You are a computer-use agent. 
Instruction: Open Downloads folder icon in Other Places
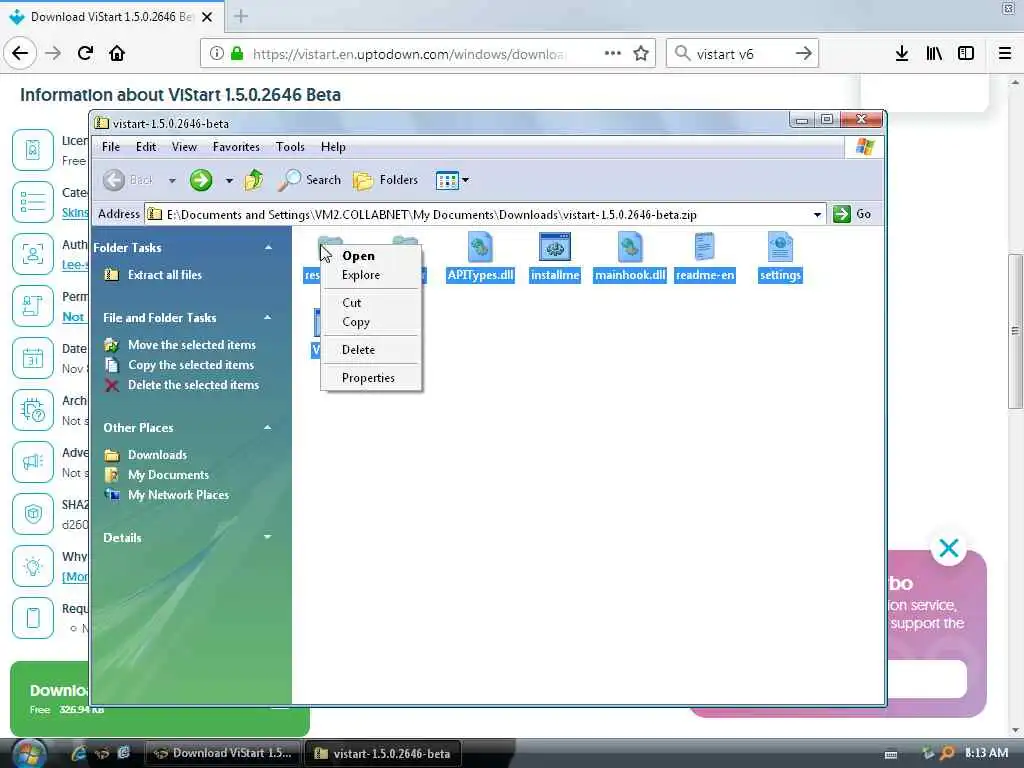tap(112, 455)
